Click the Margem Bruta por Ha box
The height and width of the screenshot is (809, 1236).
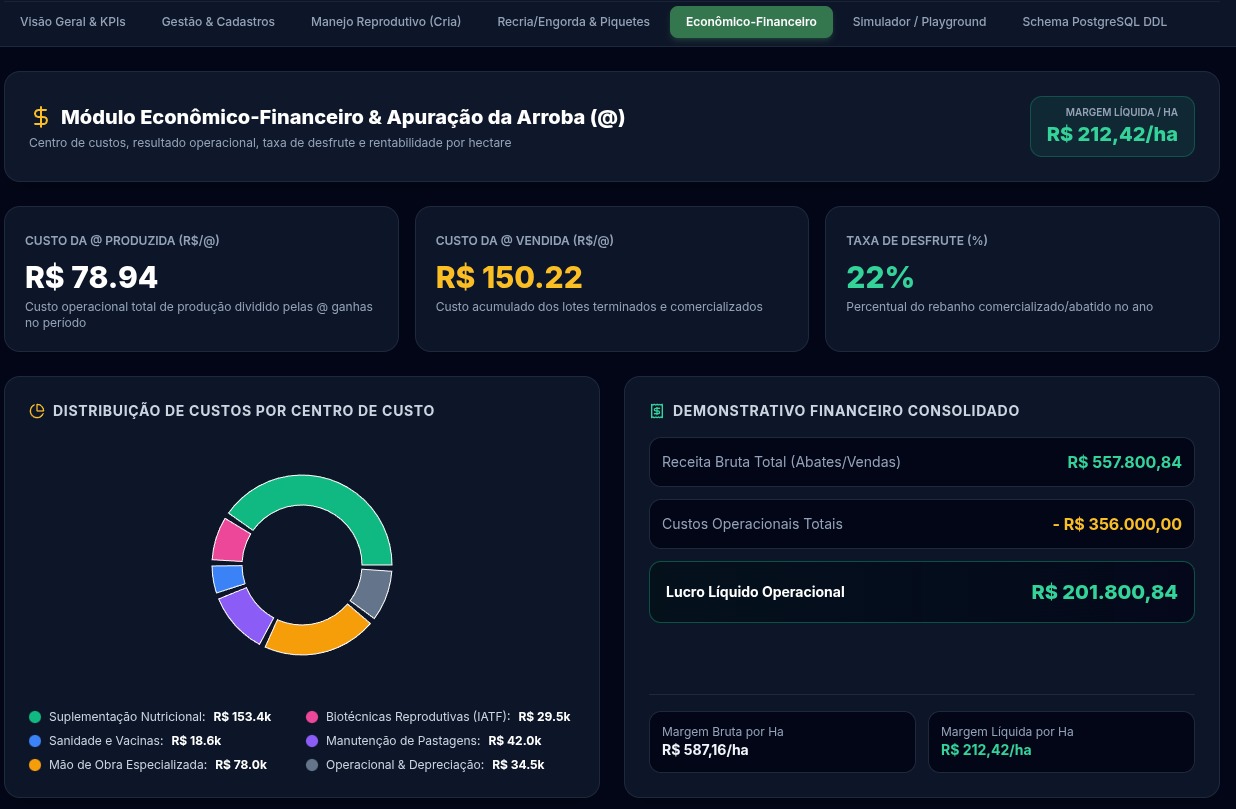click(782, 742)
